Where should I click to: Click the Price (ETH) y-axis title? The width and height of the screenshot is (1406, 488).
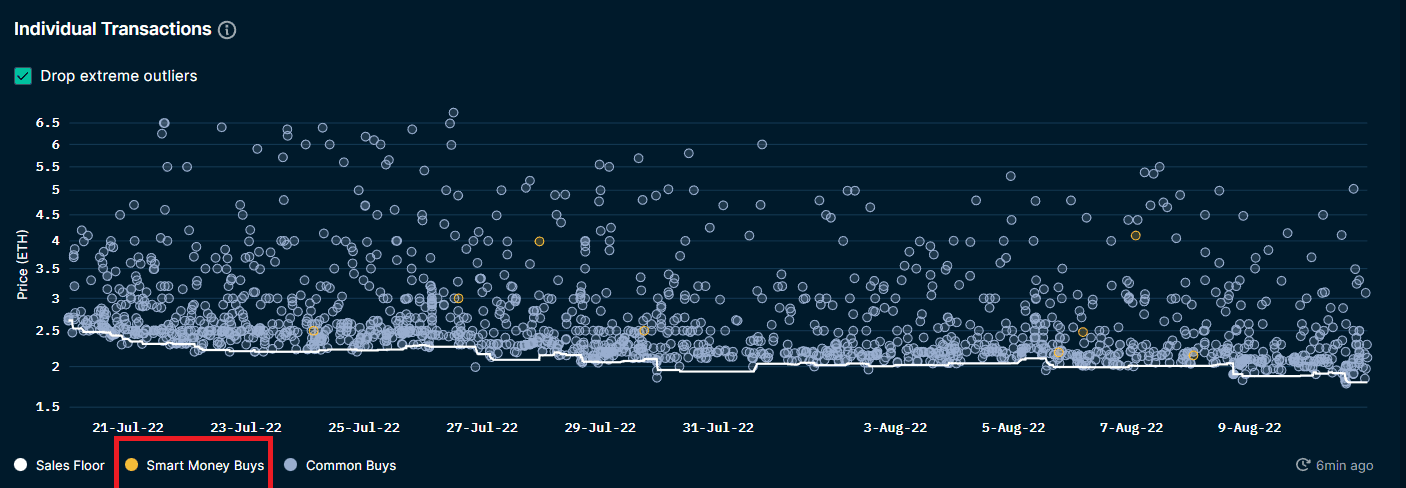[x=21, y=264]
